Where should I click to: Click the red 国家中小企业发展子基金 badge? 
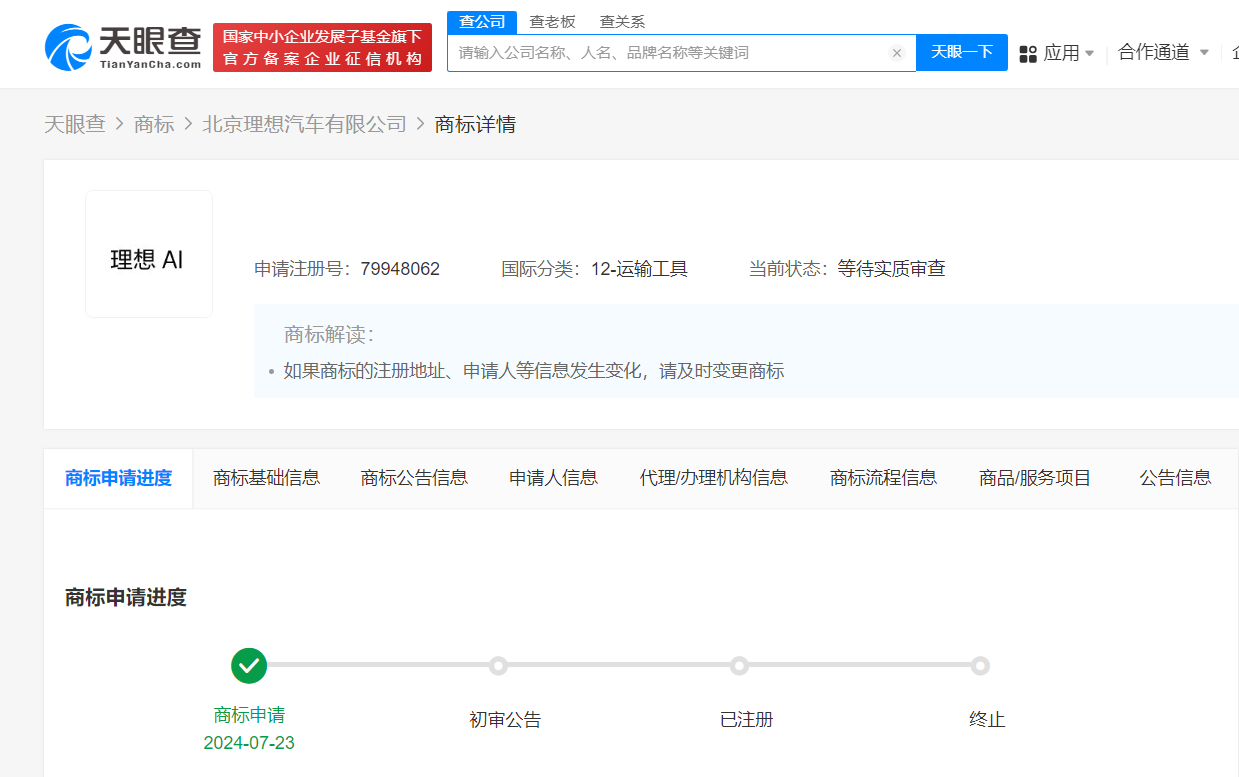tap(321, 46)
